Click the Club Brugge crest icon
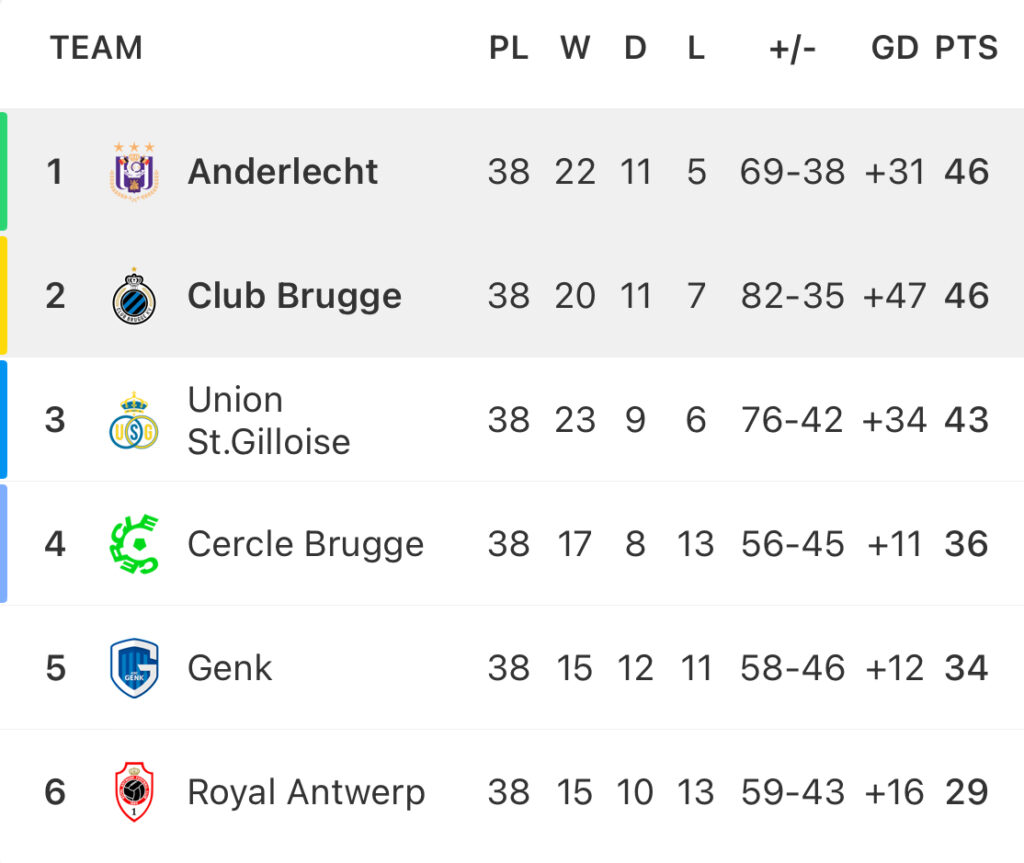 pyautogui.click(x=134, y=296)
